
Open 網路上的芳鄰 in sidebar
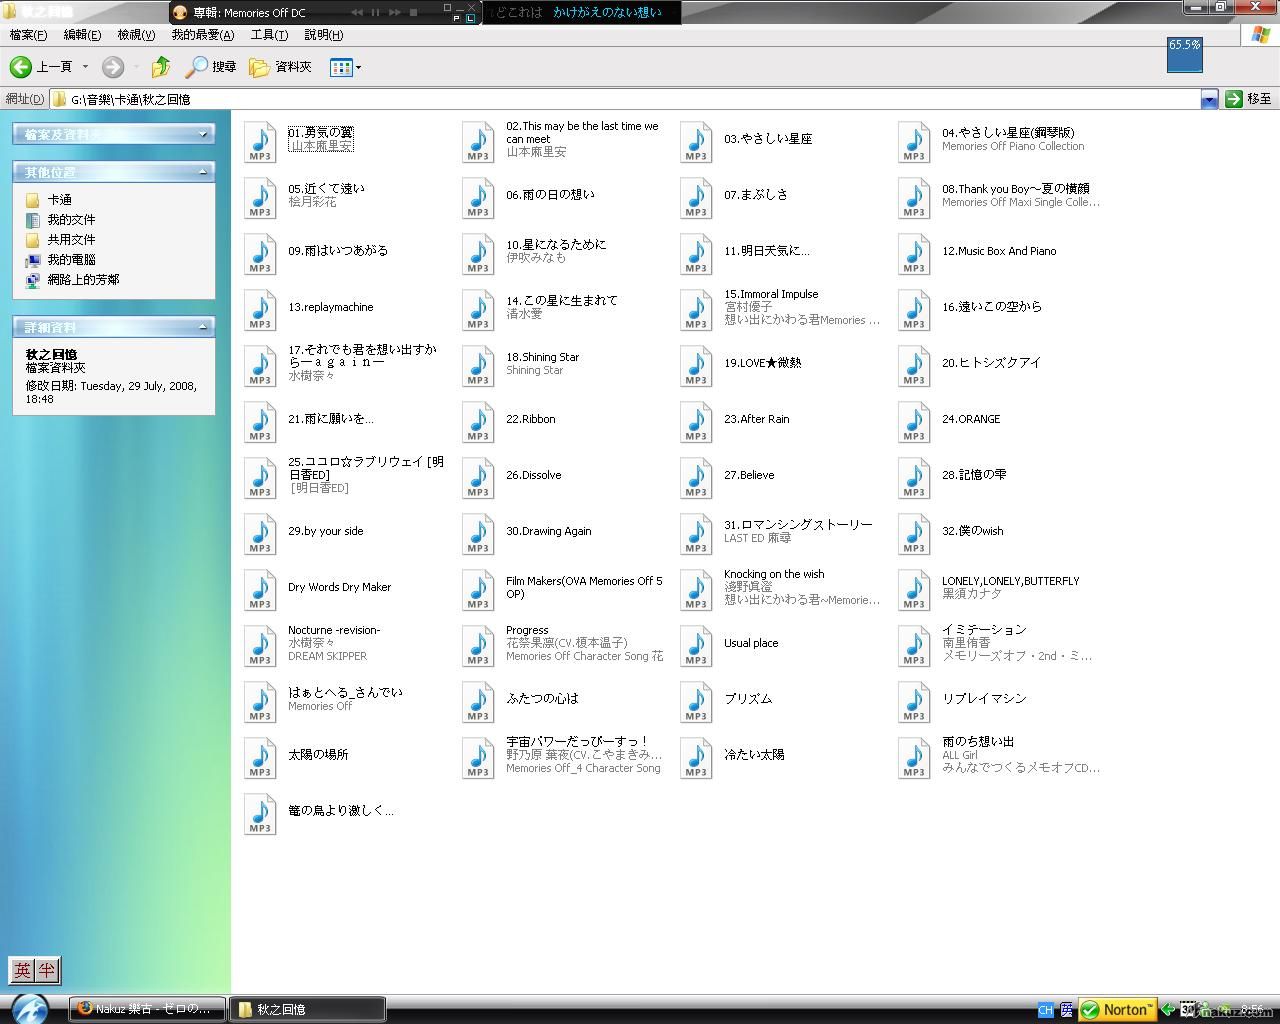click(83, 280)
